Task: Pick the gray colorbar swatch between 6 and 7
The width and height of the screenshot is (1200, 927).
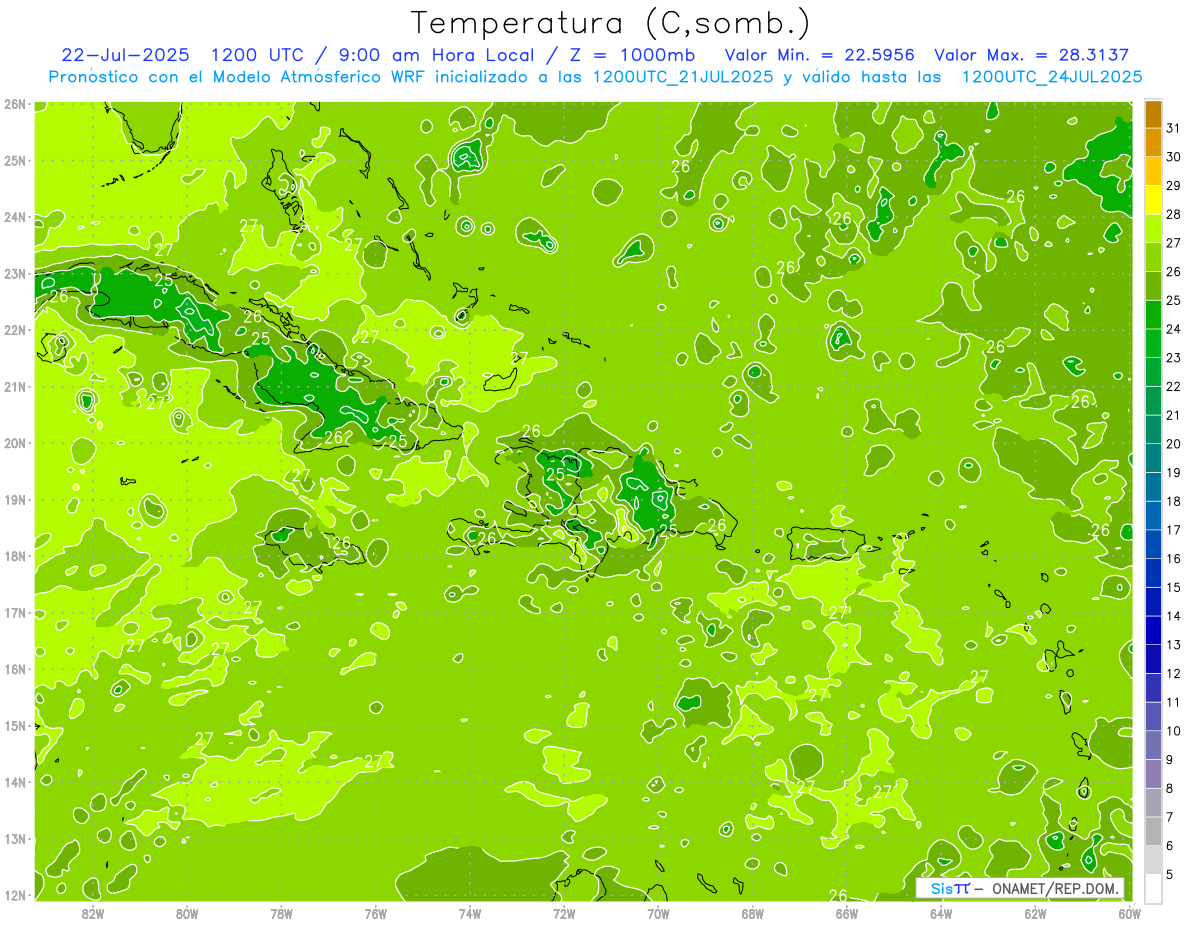Action: [1154, 830]
